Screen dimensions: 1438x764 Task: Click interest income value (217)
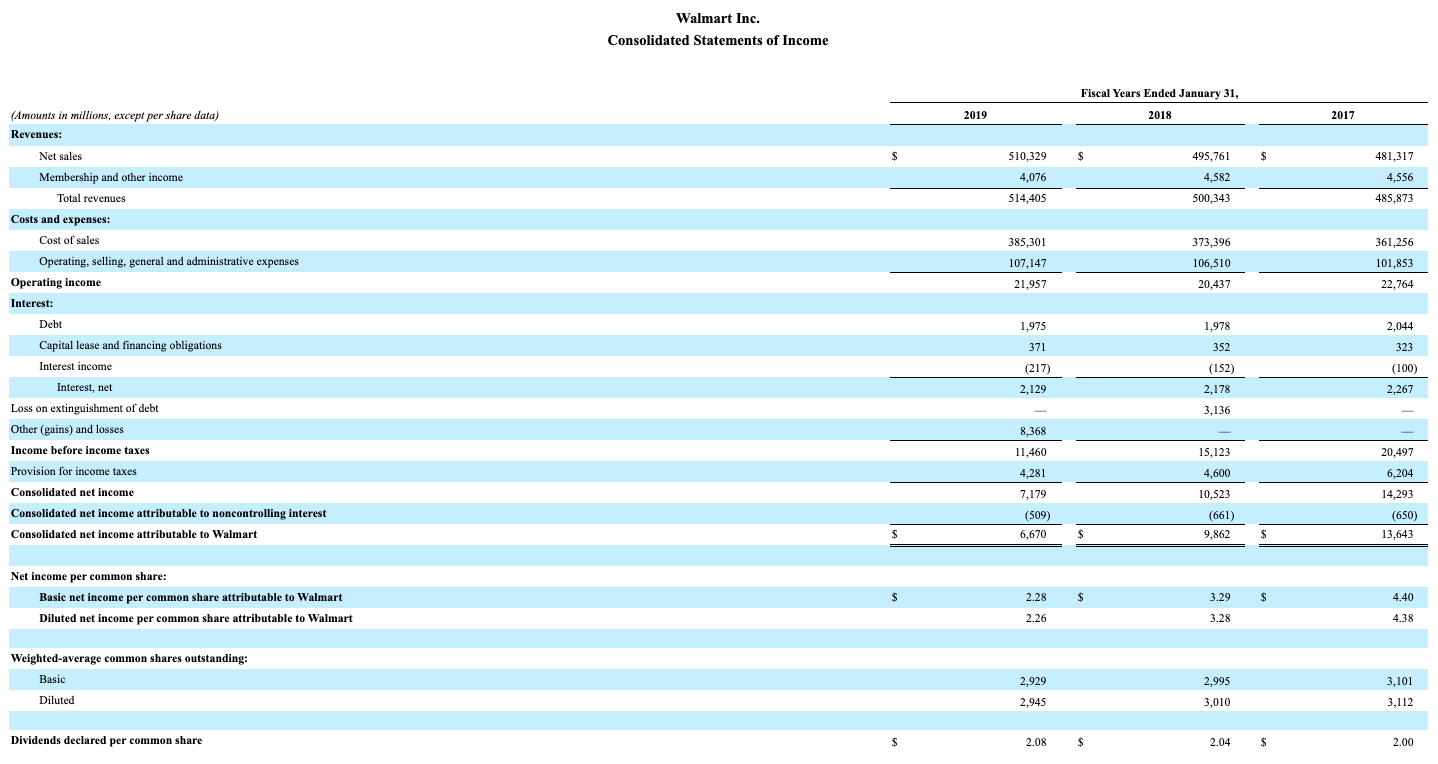1035,368
